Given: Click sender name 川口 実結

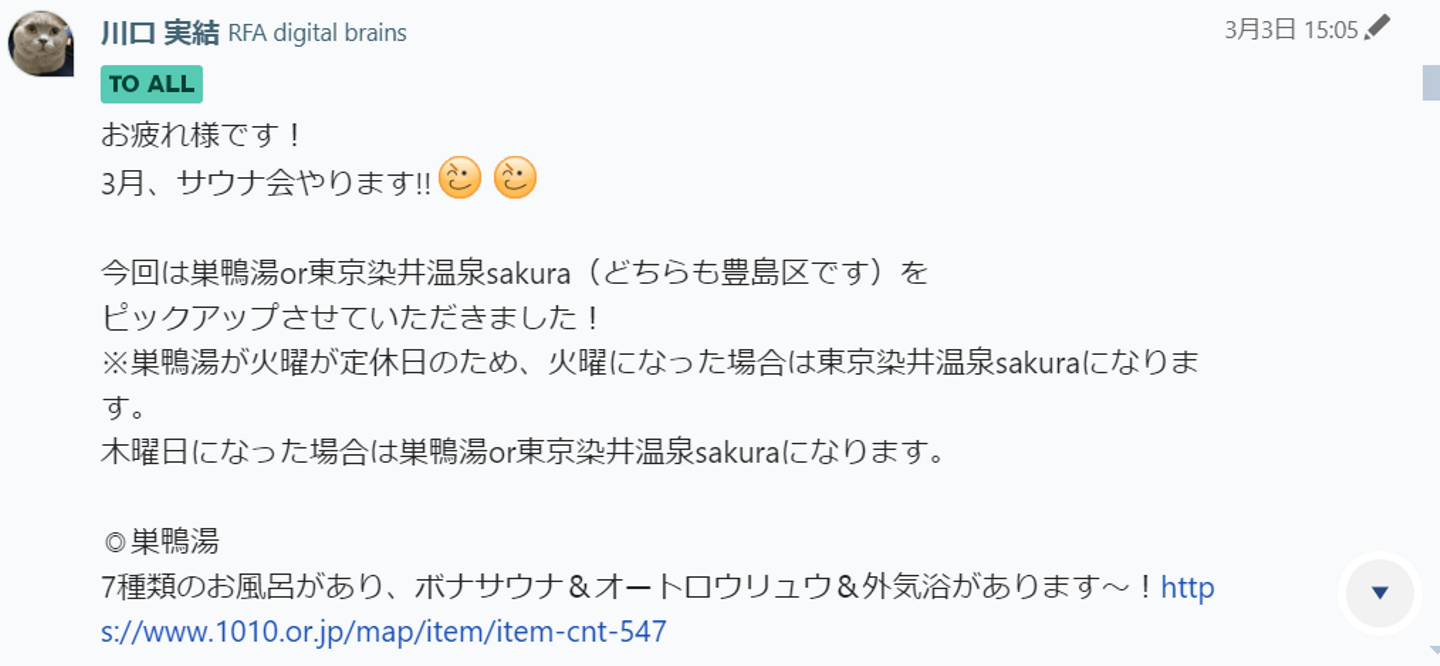Looking at the screenshot, I should 160,33.
